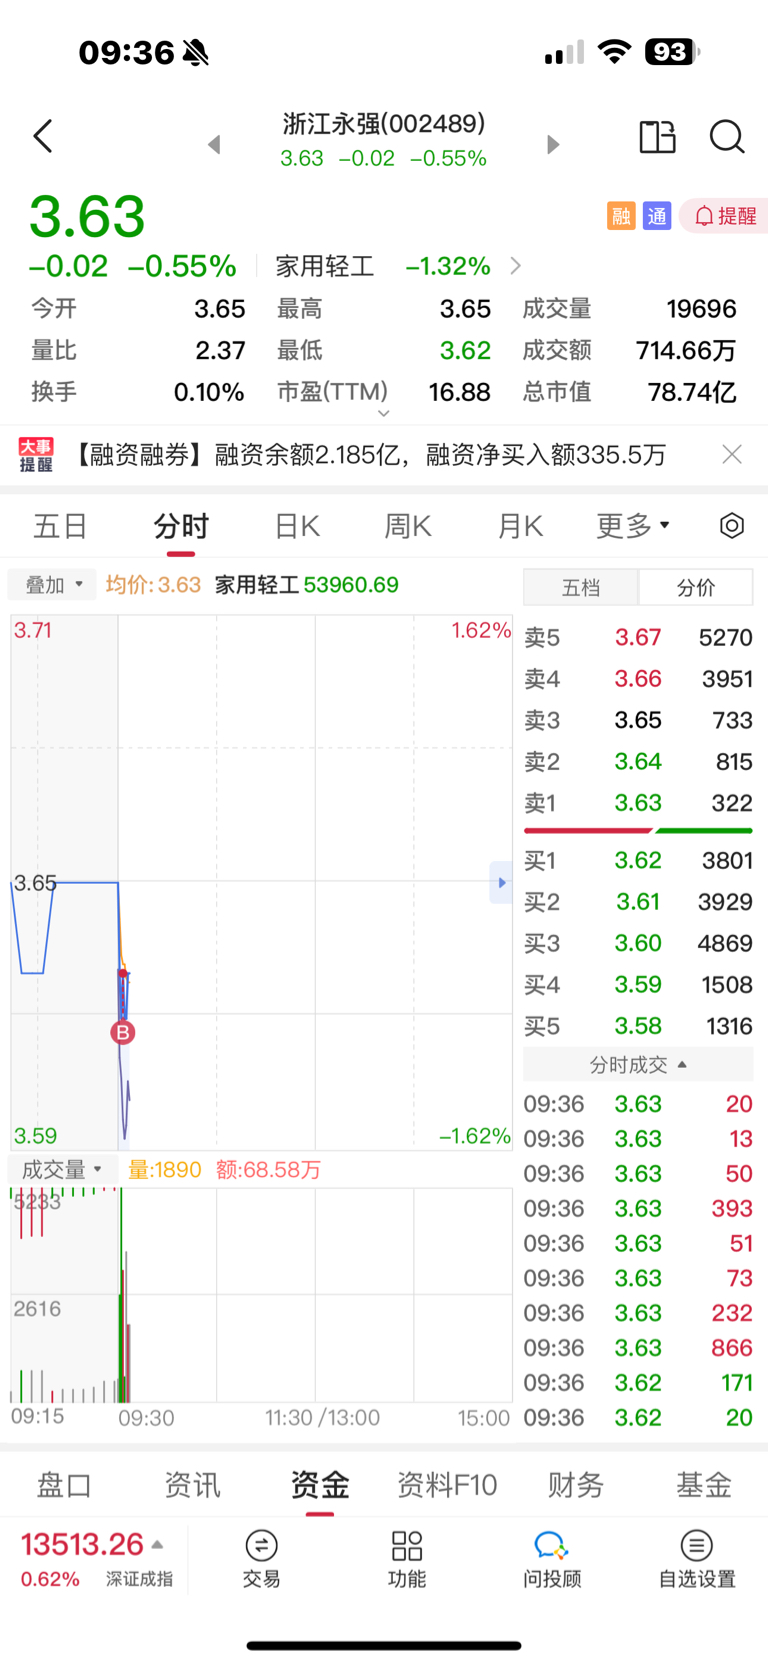Go to next stock with right triangle
Screen dimensions: 768x1665
[x=553, y=145]
